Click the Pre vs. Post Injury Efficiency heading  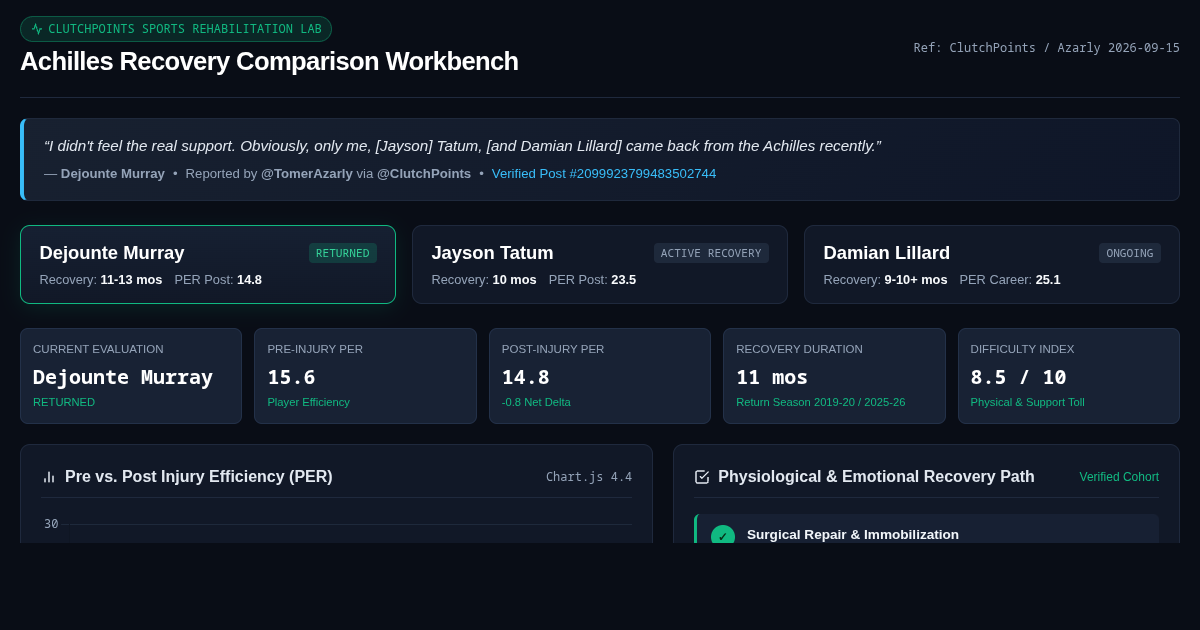pos(199,477)
